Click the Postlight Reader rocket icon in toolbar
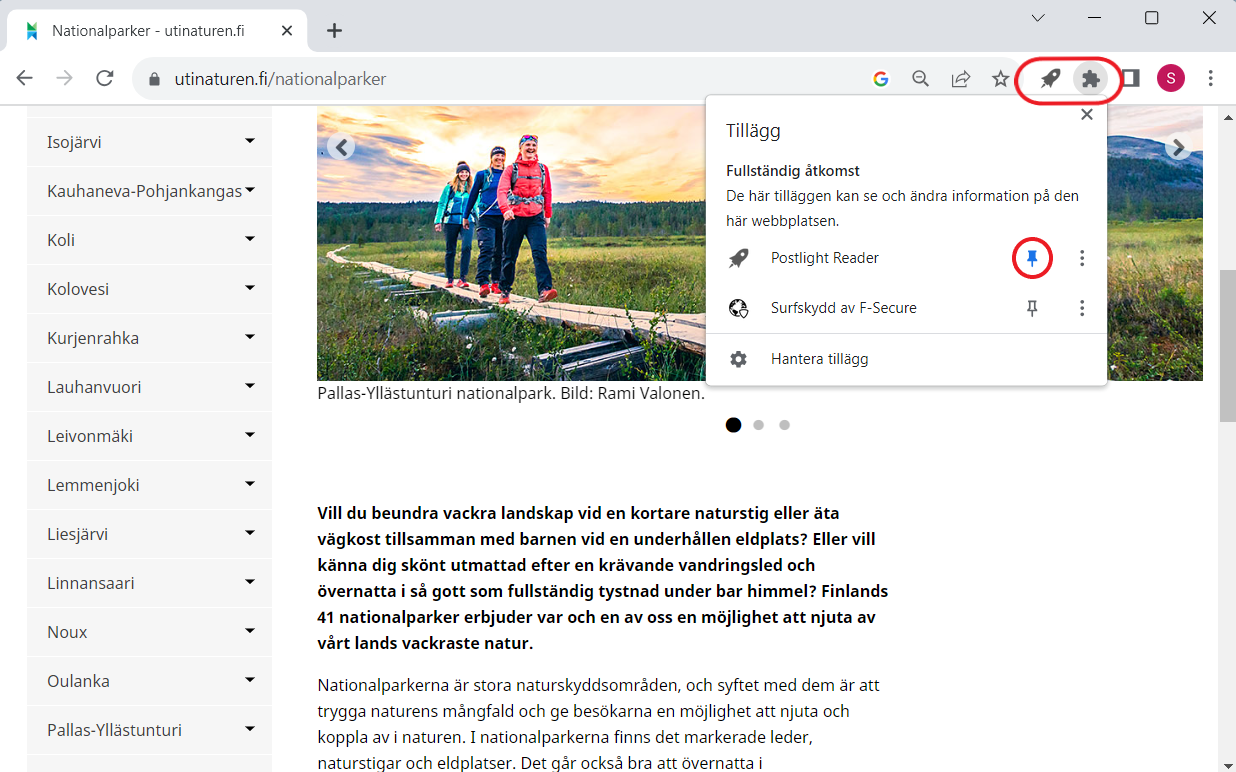This screenshot has height=772, width=1236. pos(1050,79)
